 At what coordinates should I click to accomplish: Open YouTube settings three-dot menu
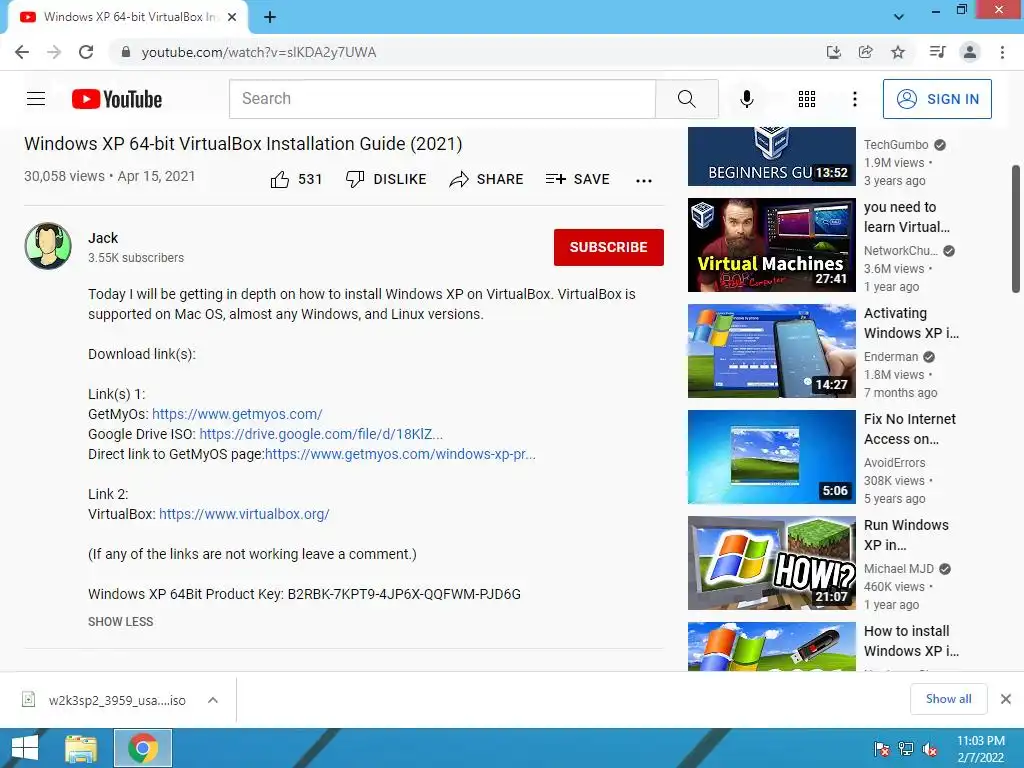tap(855, 99)
